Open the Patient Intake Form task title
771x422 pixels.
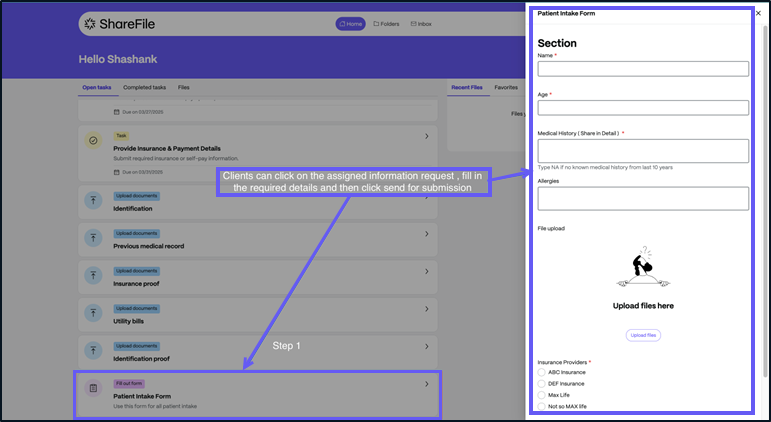pos(142,396)
